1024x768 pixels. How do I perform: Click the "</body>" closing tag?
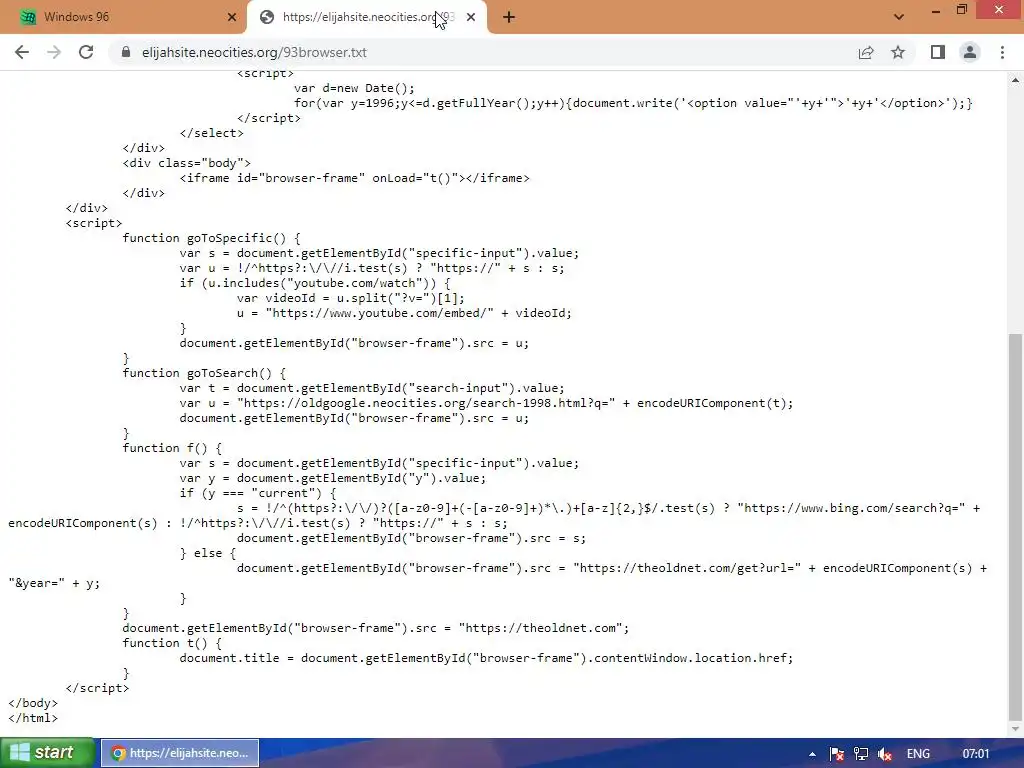[33, 703]
